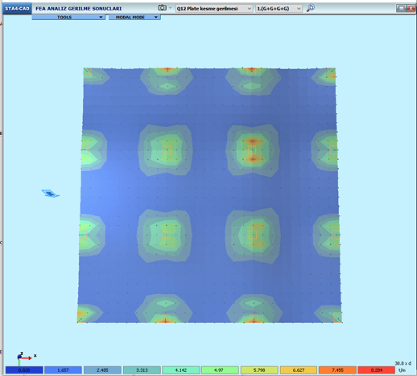Close the FEA results window

(x=411, y=8)
